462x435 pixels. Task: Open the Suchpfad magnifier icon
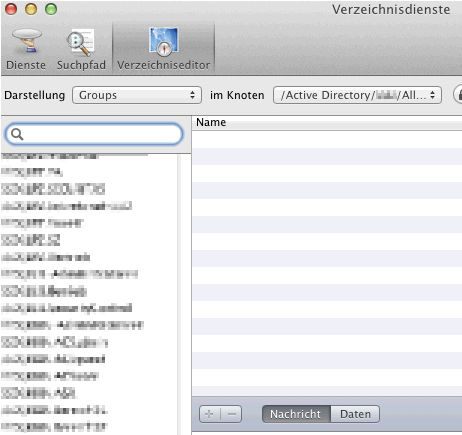pos(81,42)
